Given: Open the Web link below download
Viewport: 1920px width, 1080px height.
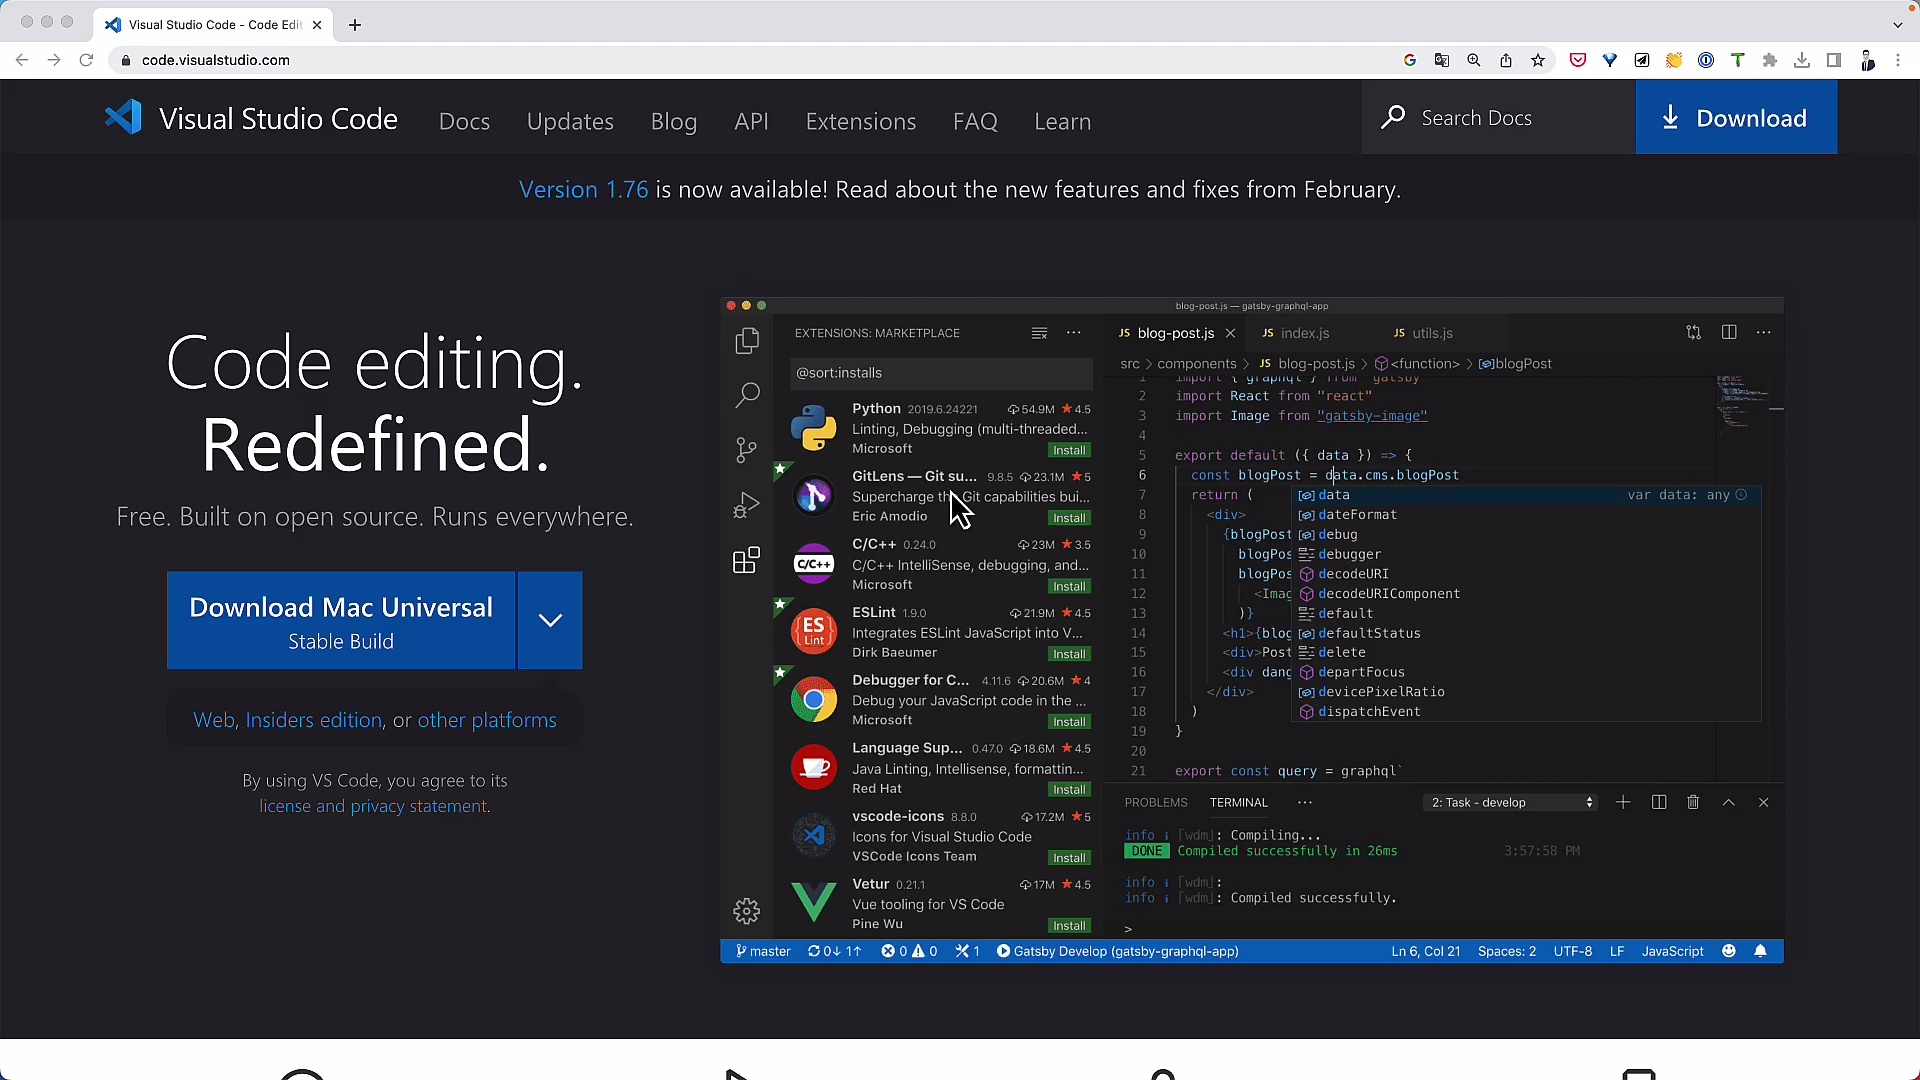Looking at the screenshot, I should (214, 720).
